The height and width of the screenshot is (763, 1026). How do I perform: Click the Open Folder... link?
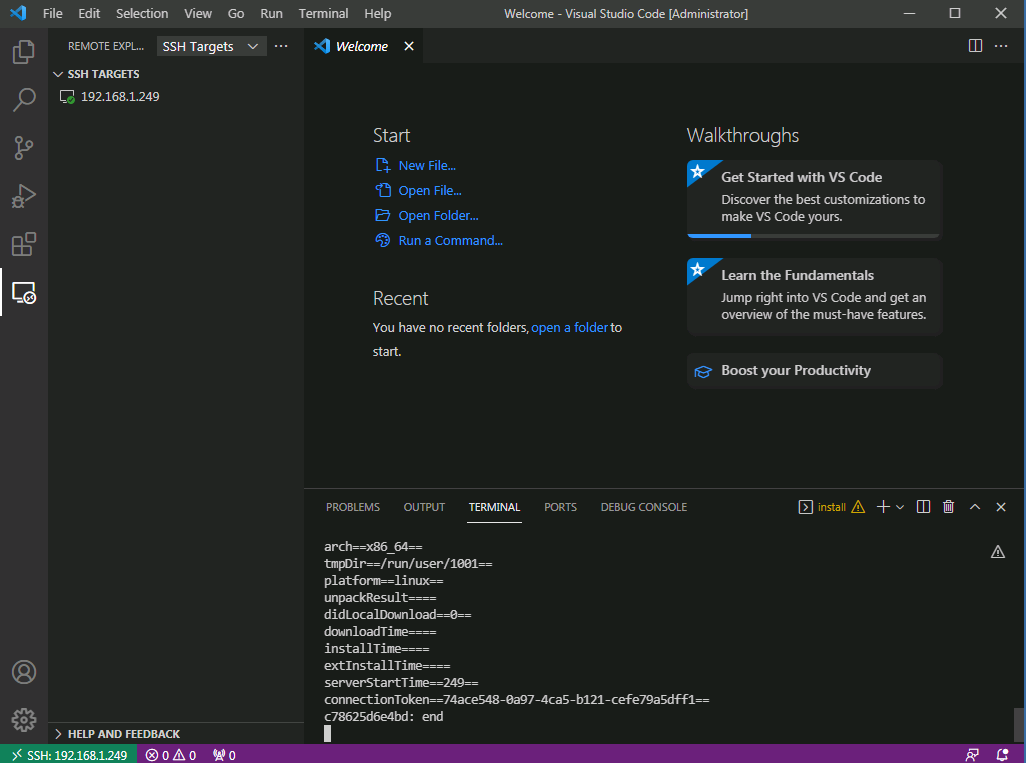438,215
